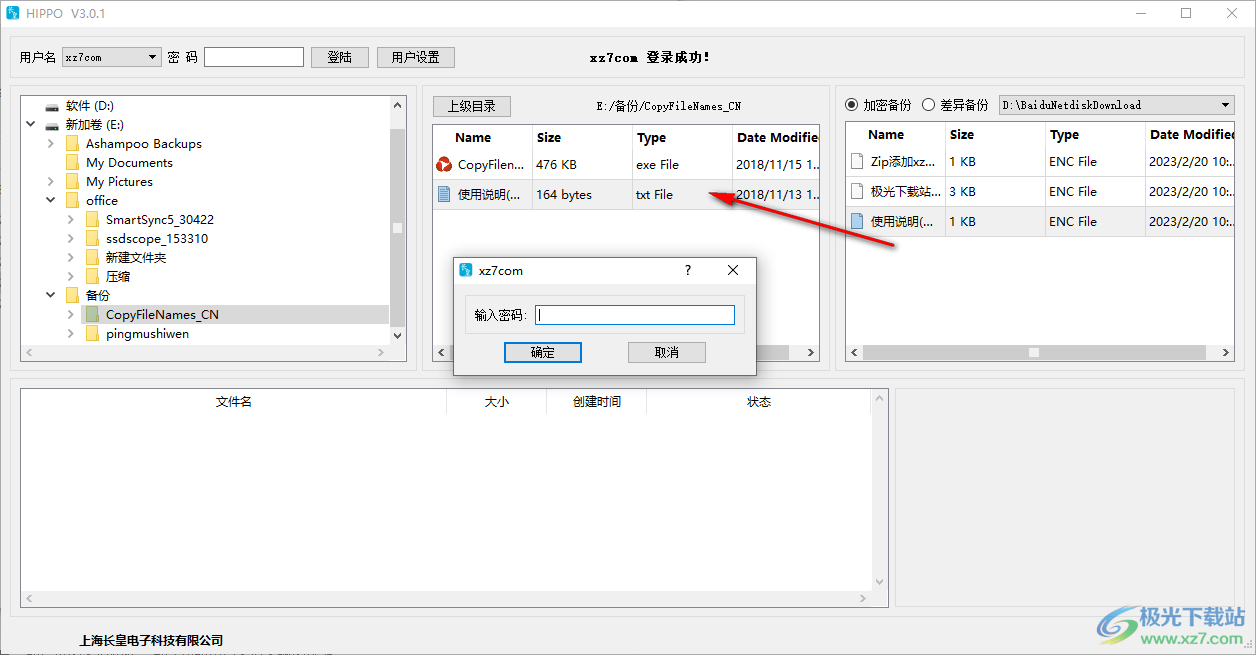Select the 164 bytes size cell
The width and height of the screenshot is (1256, 655).
point(582,195)
